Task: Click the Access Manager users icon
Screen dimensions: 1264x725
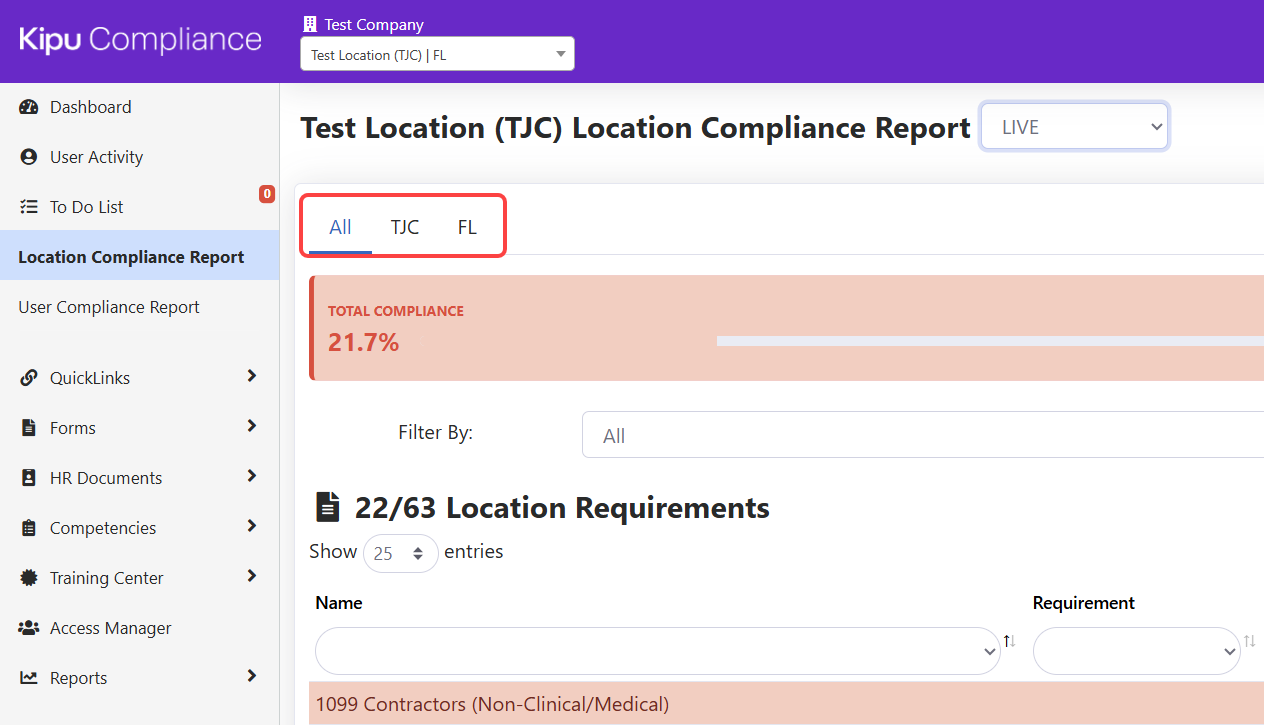Action: [x=29, y=628]
